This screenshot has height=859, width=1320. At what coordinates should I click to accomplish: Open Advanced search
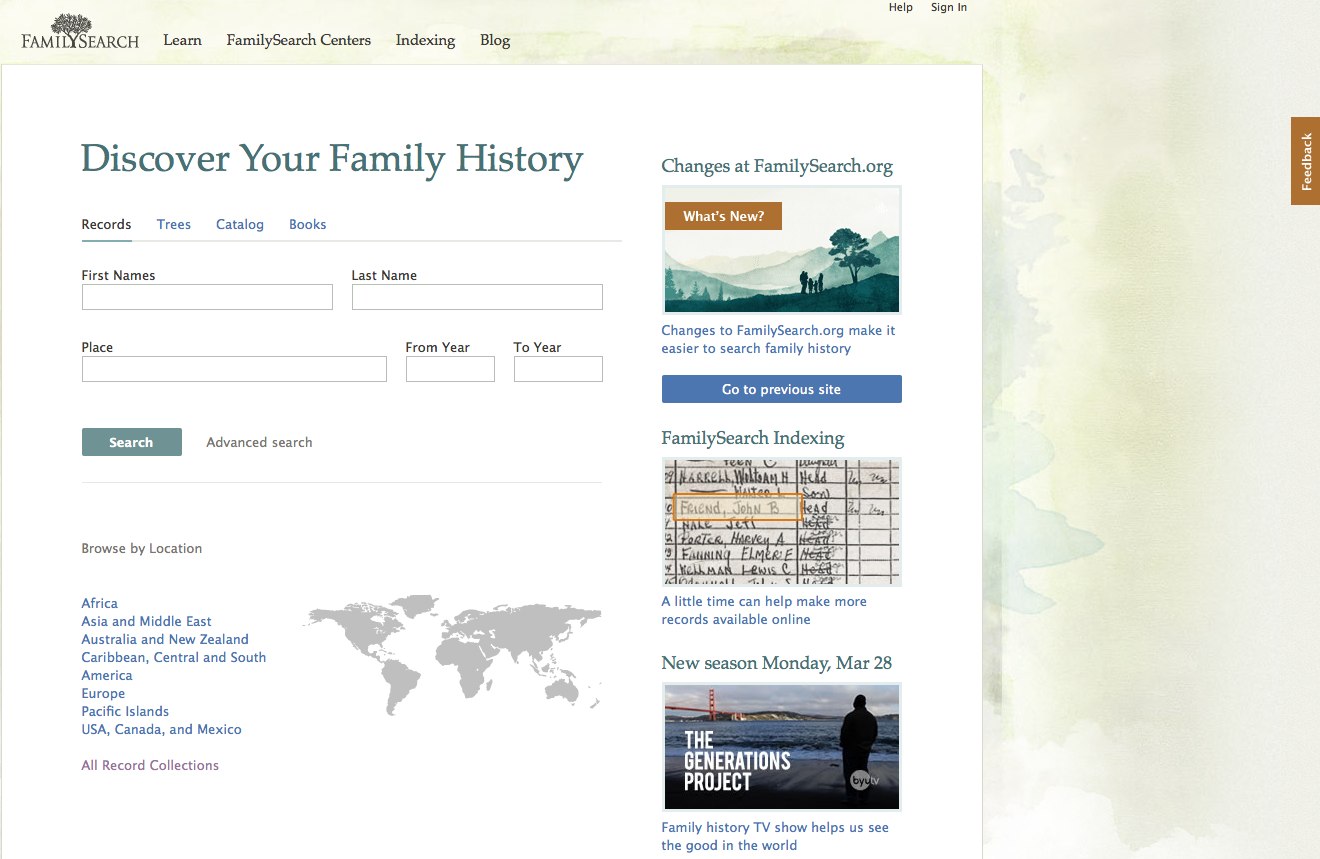(x=259, y=441)
